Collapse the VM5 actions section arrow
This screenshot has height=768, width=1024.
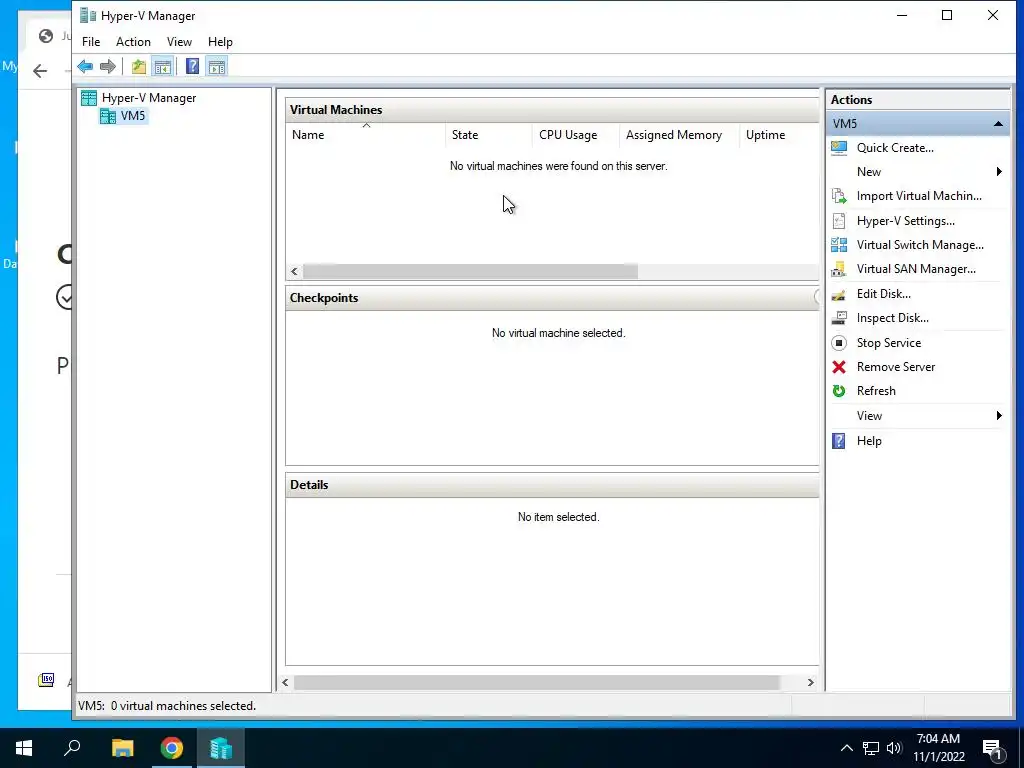tap(998, 124)
